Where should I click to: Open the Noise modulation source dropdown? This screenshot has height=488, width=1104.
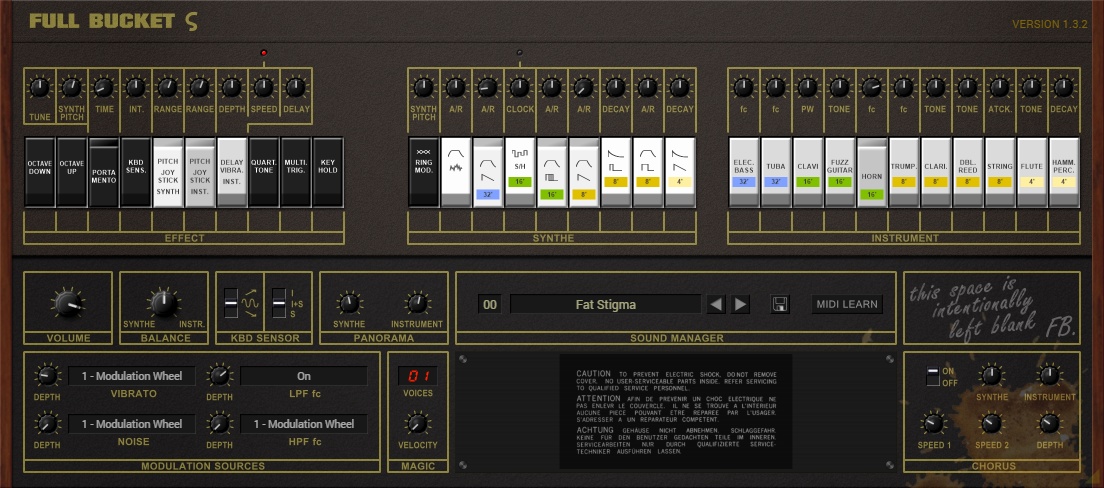tap(132, 424)
